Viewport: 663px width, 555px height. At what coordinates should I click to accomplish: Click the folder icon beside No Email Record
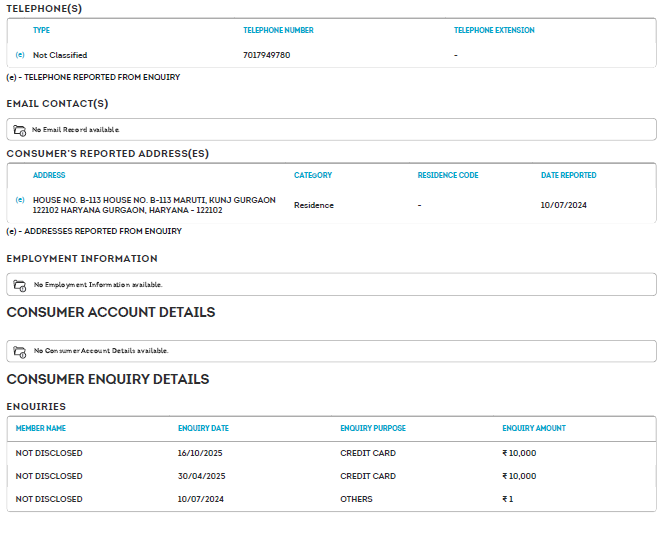[20, 130]
